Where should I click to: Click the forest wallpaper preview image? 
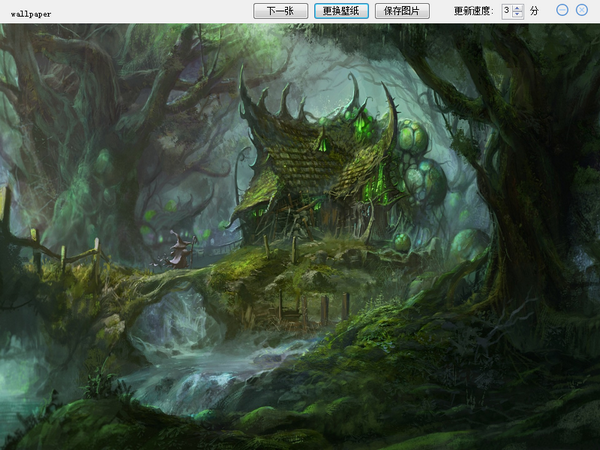tap(300, 236)
